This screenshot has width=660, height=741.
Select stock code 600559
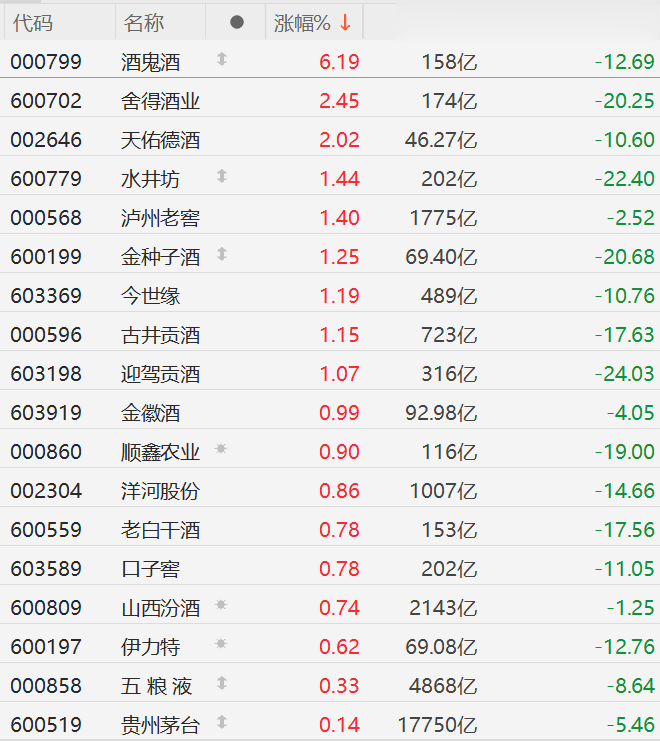pos(46,530)
